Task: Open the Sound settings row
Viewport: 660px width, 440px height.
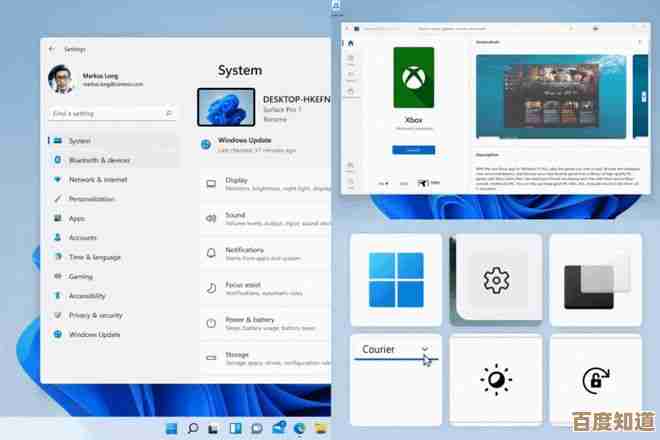Action: click(x=266, y=219)
